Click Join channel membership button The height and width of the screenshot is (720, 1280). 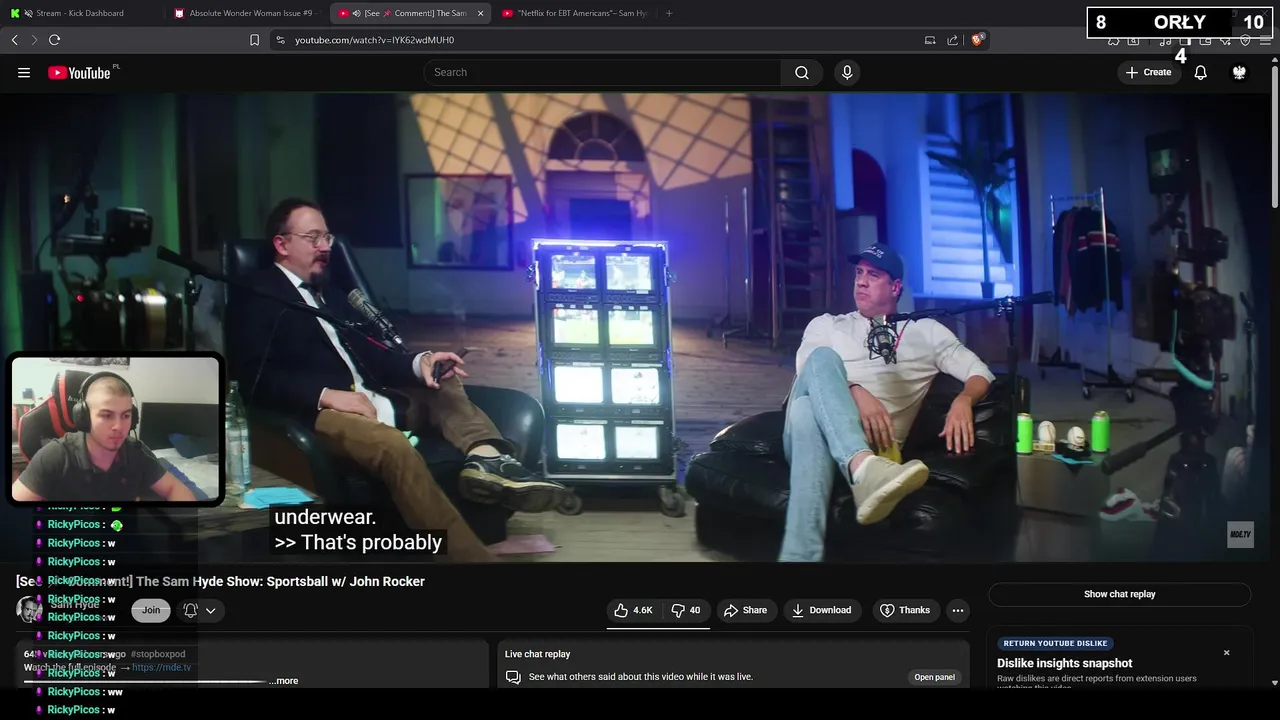coord(151,610)
